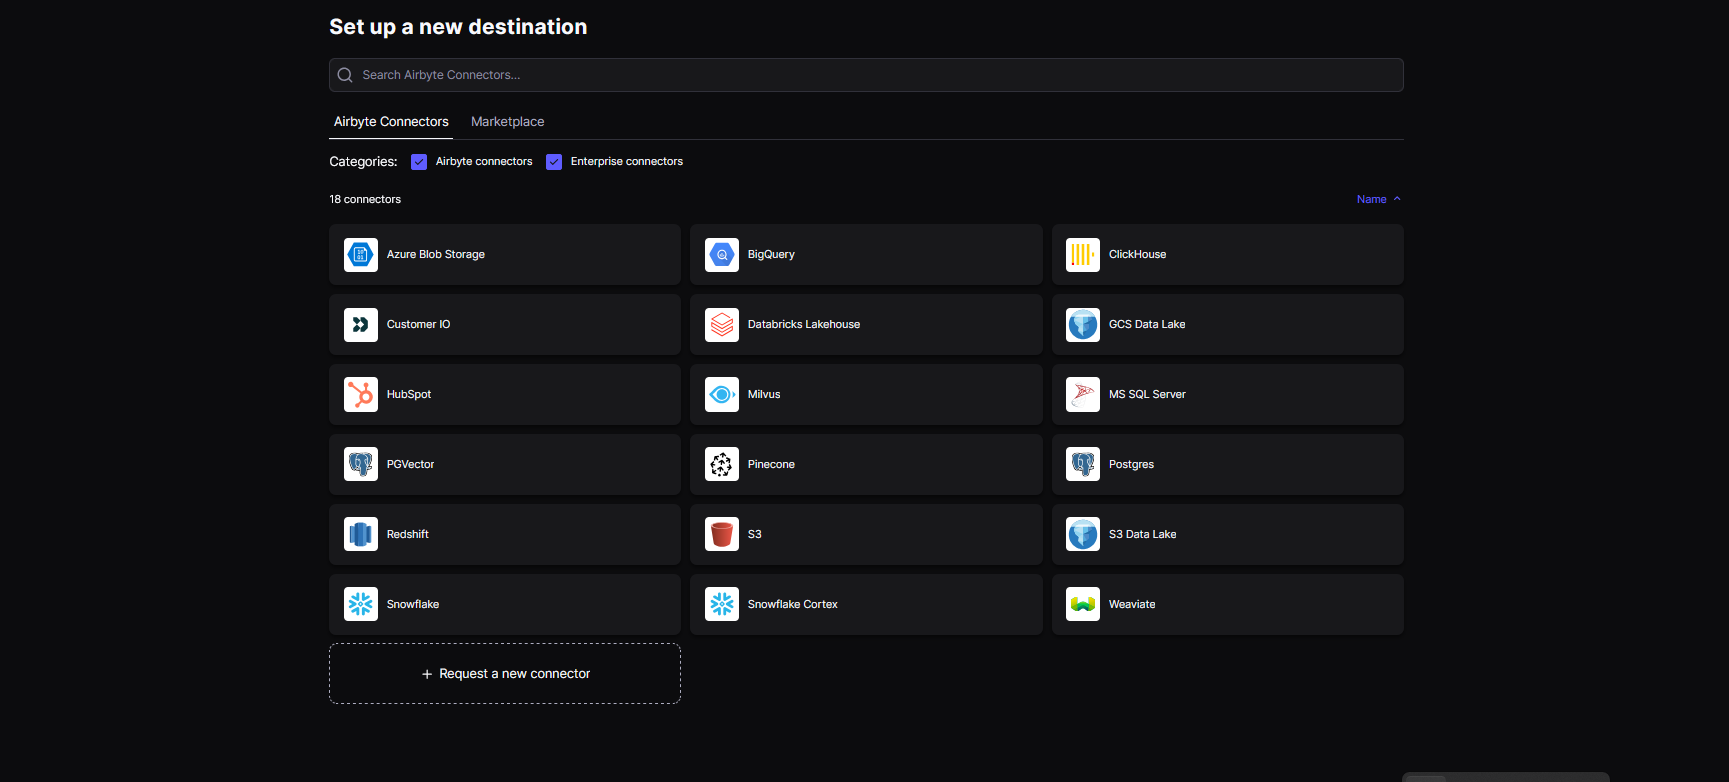
Task: Click the S3 red bucket icon
Action: 721,535
